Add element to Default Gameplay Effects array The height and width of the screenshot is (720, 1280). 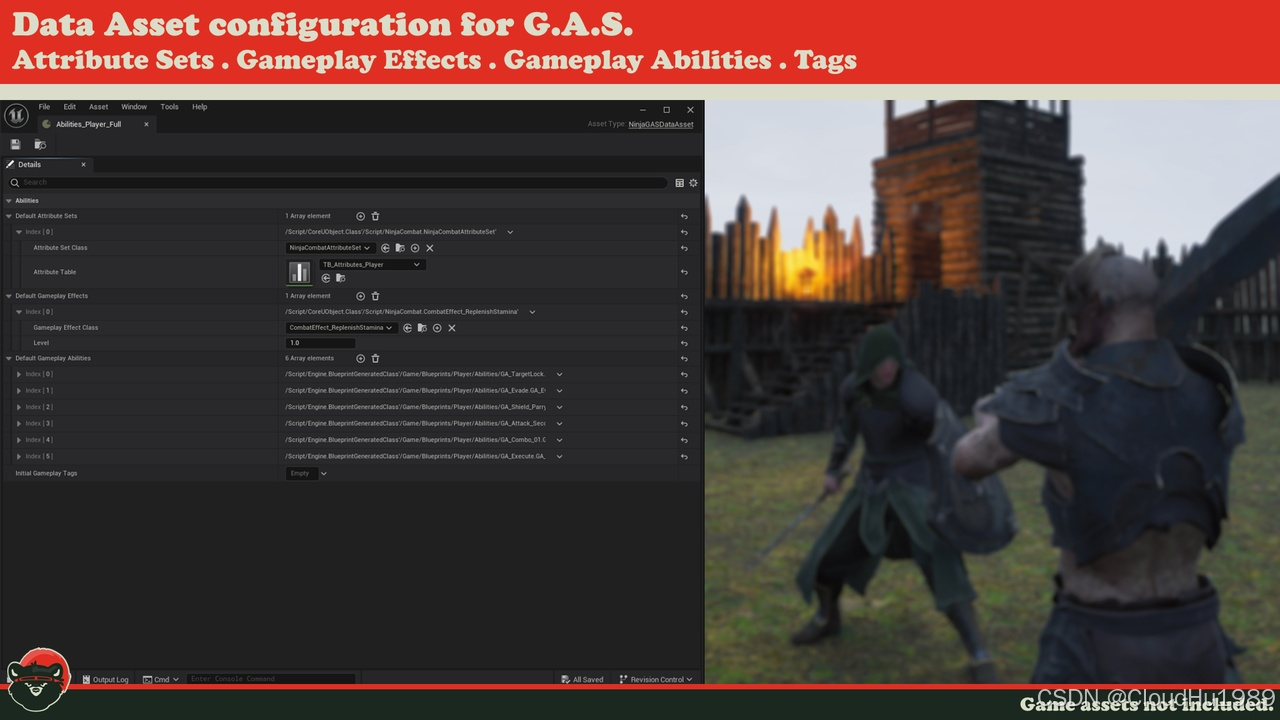[361, 296]
